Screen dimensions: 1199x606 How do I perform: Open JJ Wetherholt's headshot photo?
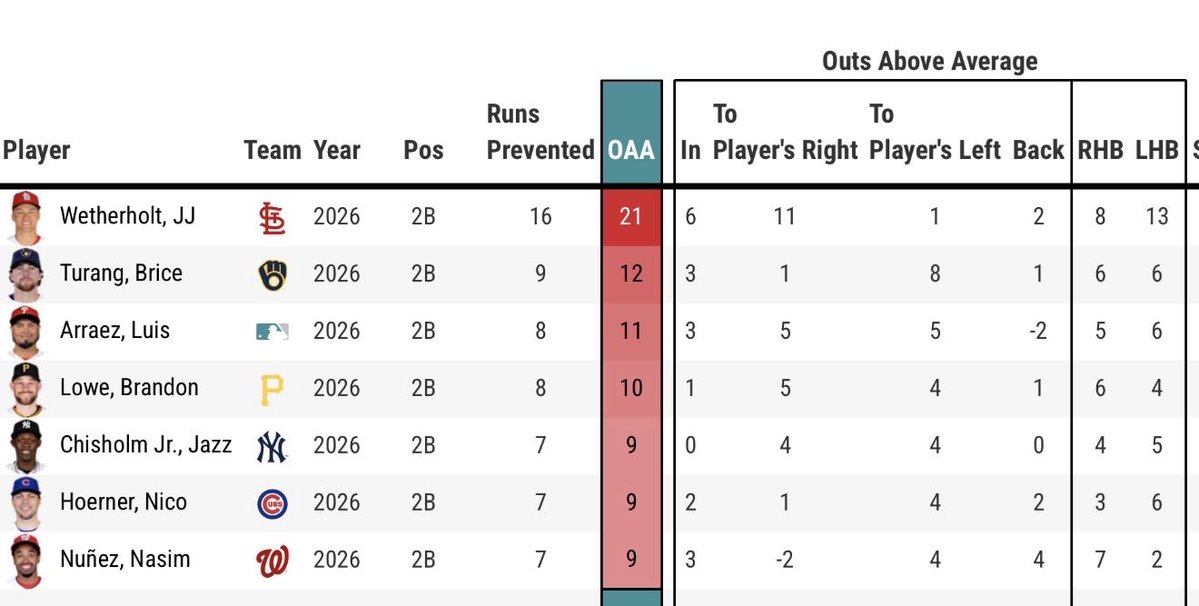coord(25,217)
